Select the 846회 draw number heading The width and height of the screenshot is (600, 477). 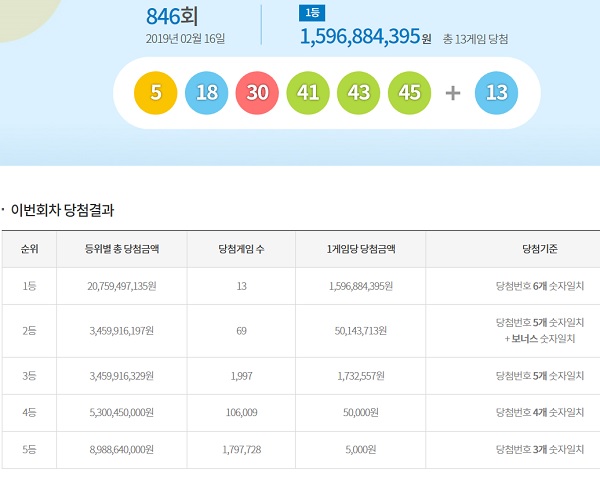172,16
